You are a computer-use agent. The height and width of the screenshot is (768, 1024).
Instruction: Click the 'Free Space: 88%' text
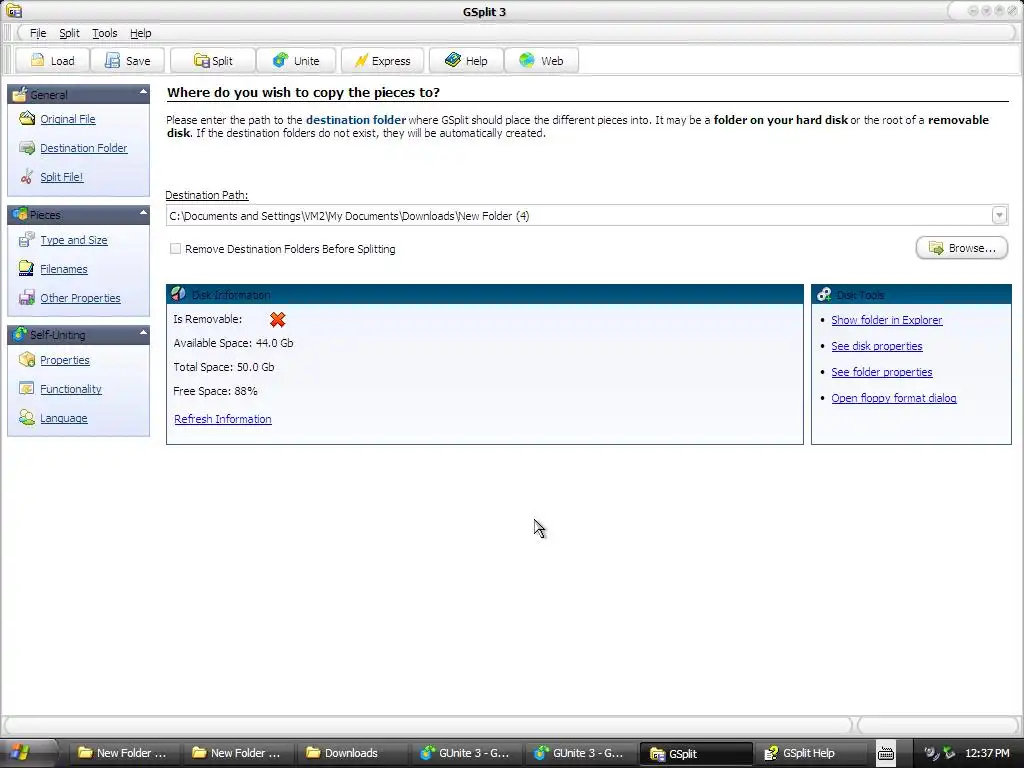click(215, 391)
